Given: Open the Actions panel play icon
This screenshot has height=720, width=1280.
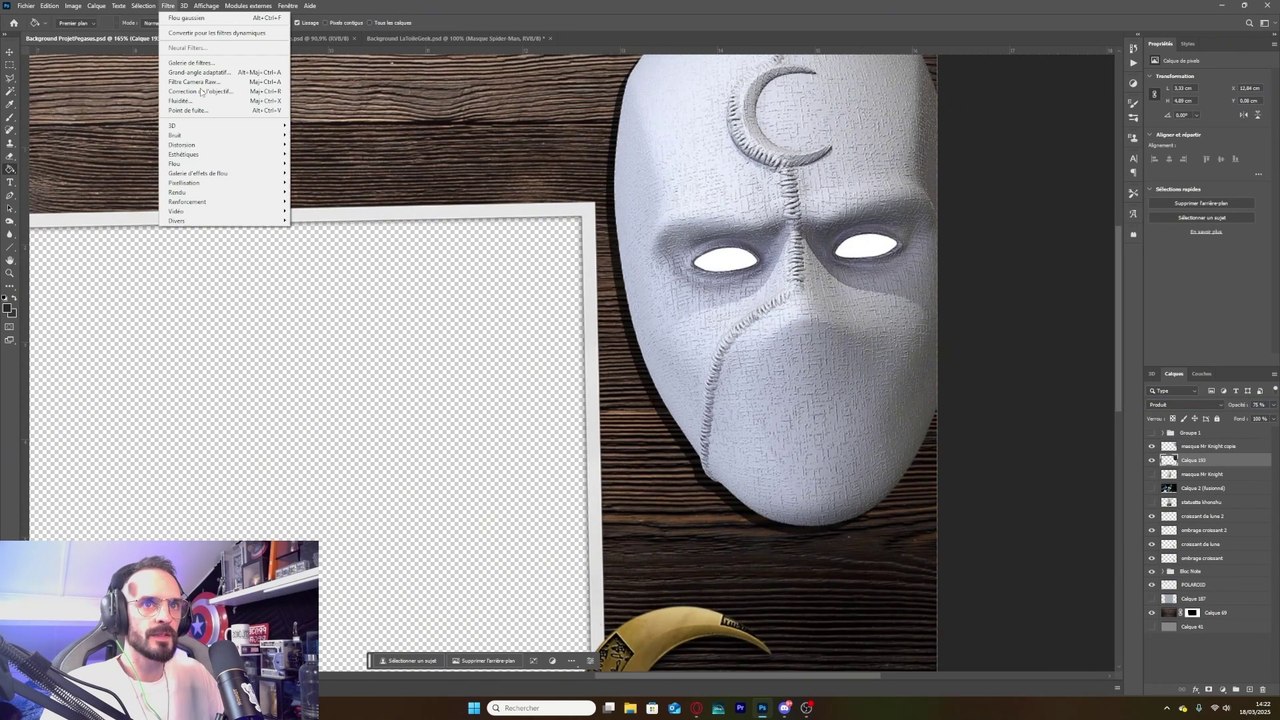Looking at the screenshot, I should point(1133,63).
